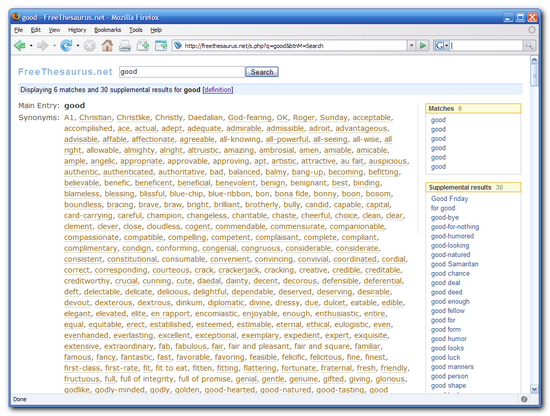This screenshot has height=416, width=550.
Task: Open the Home page icon
Action: pos(107,46)
